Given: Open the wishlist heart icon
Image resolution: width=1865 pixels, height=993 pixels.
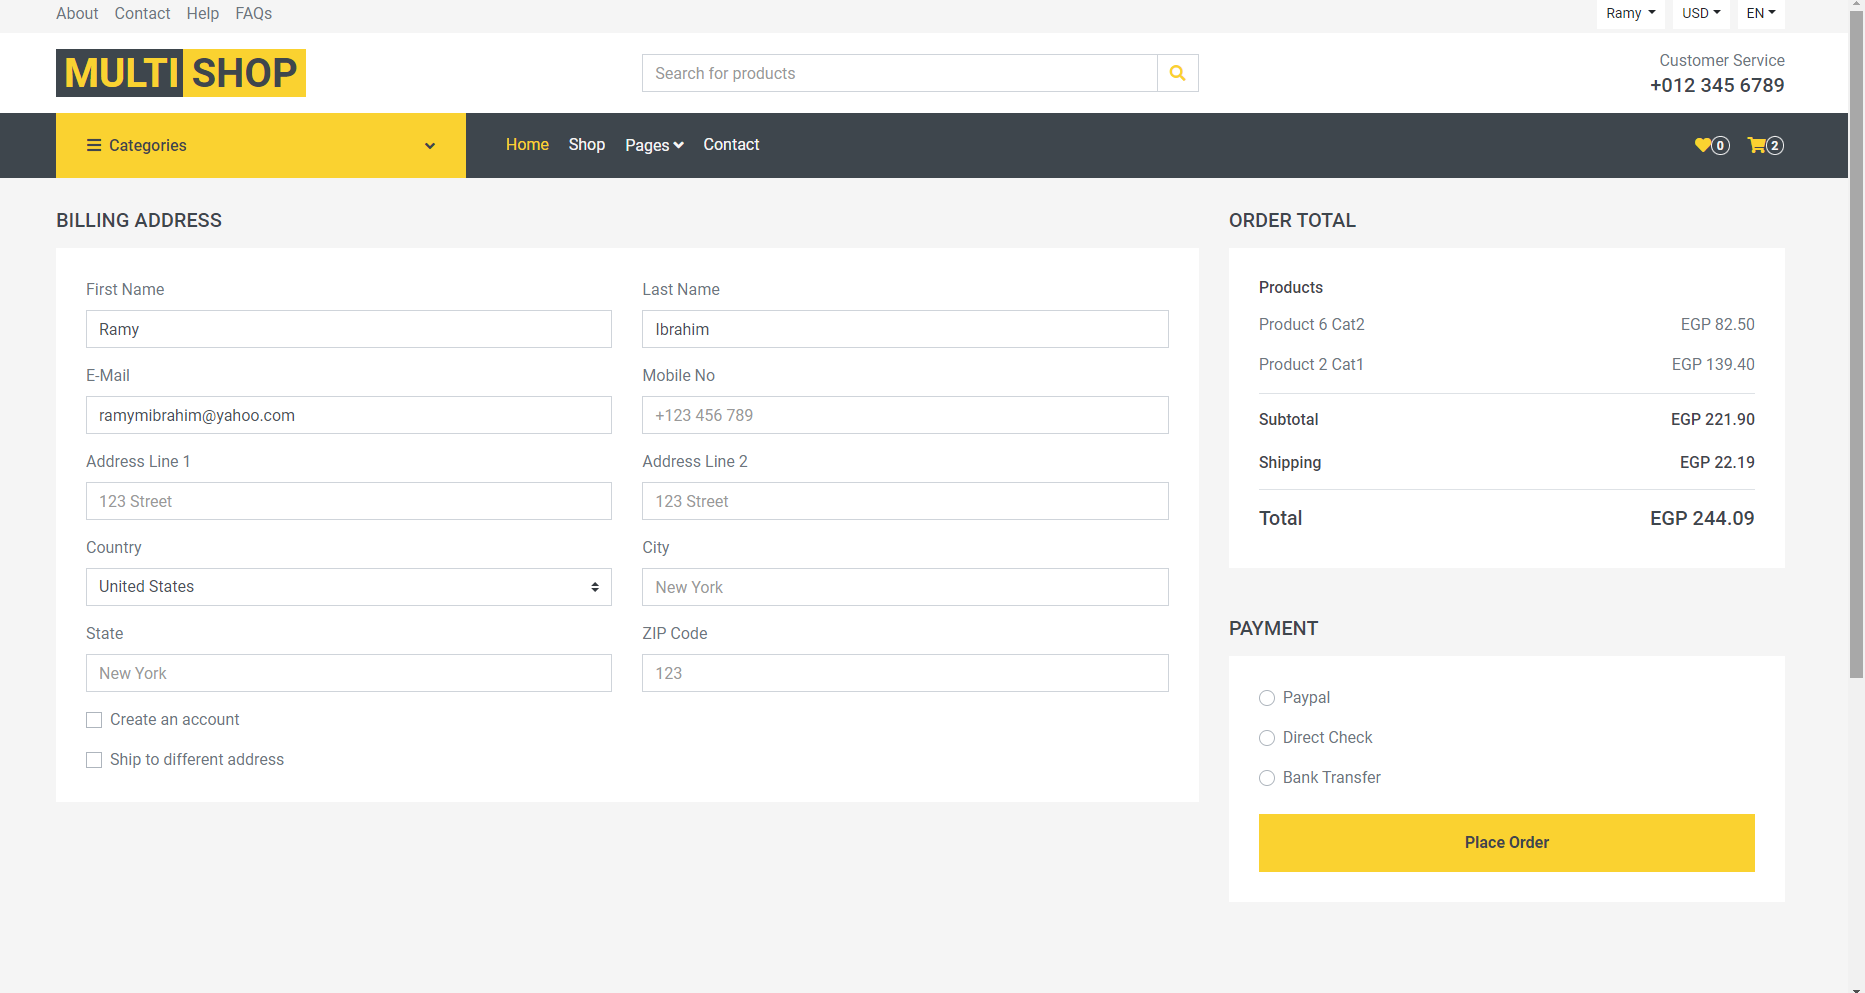Looking at the screenshot, I should [1704, 145].
